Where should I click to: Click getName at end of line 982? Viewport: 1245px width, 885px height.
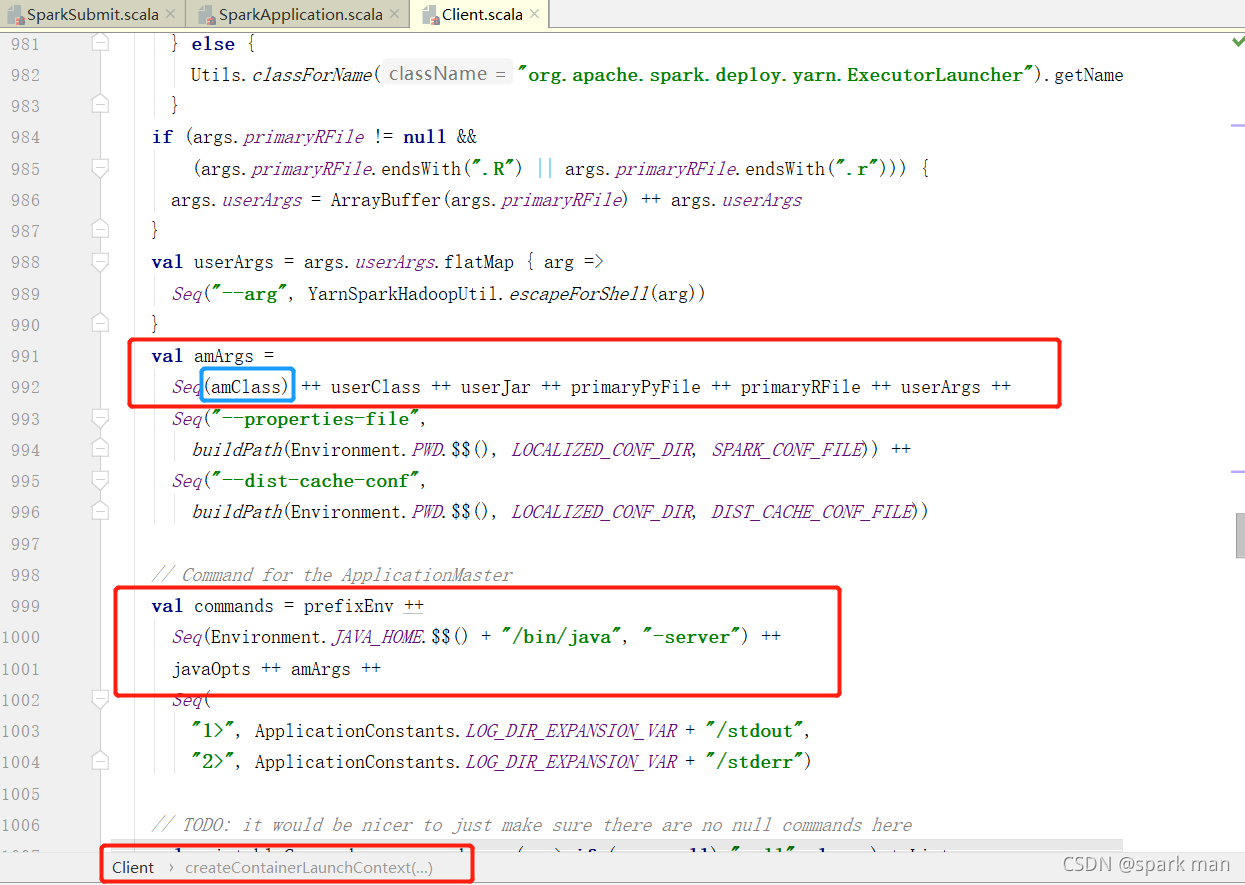coord(1089,75)
